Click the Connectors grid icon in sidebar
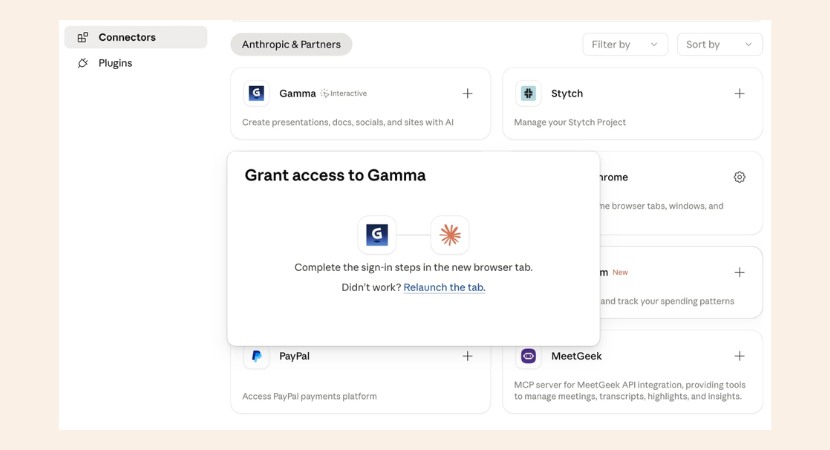The height and width of the screenshot is (450, 830). (83, 38)
